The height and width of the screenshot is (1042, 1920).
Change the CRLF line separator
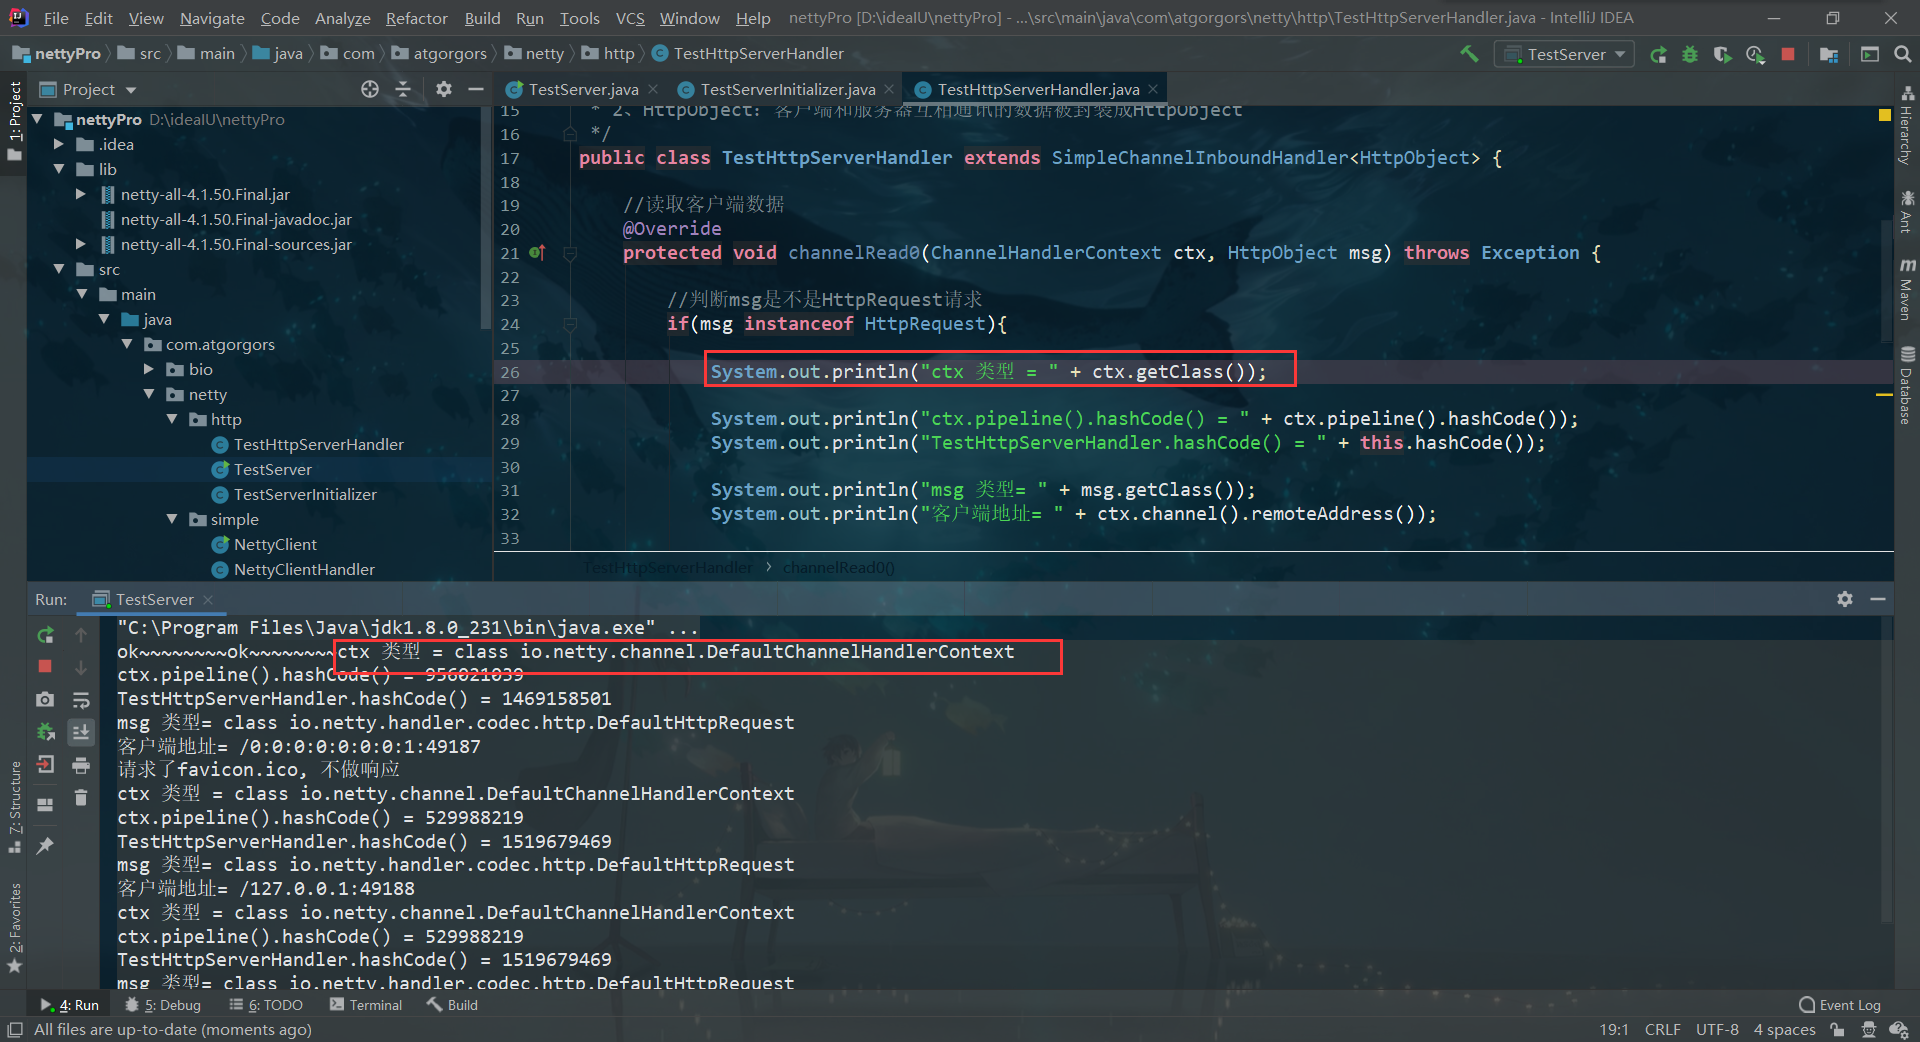pyautogui.click(x=1662, y=1029)
